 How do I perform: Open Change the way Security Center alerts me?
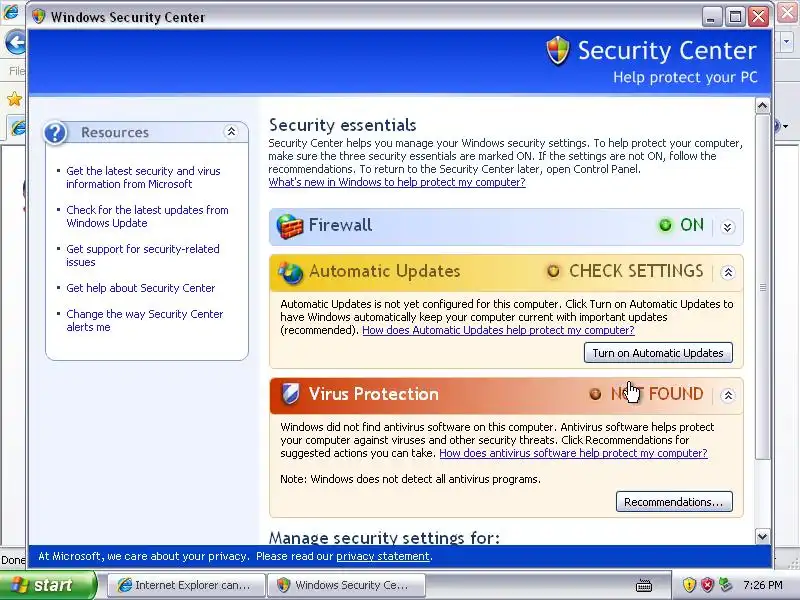tap(145, 320)
